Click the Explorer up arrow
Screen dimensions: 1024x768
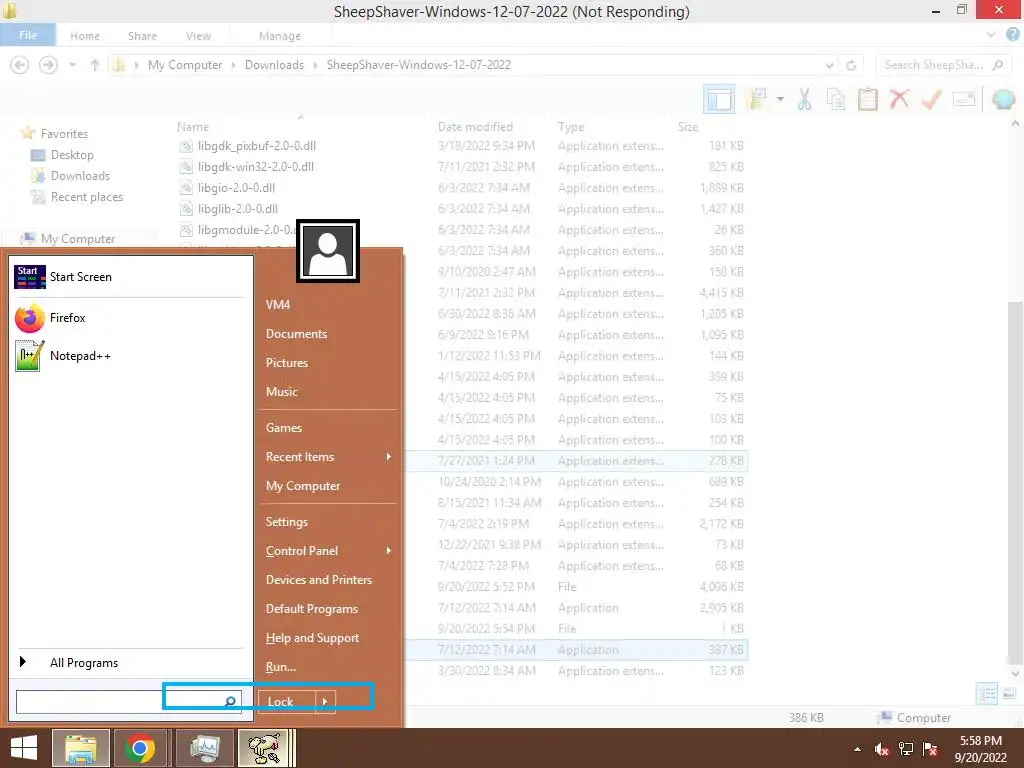95,65
